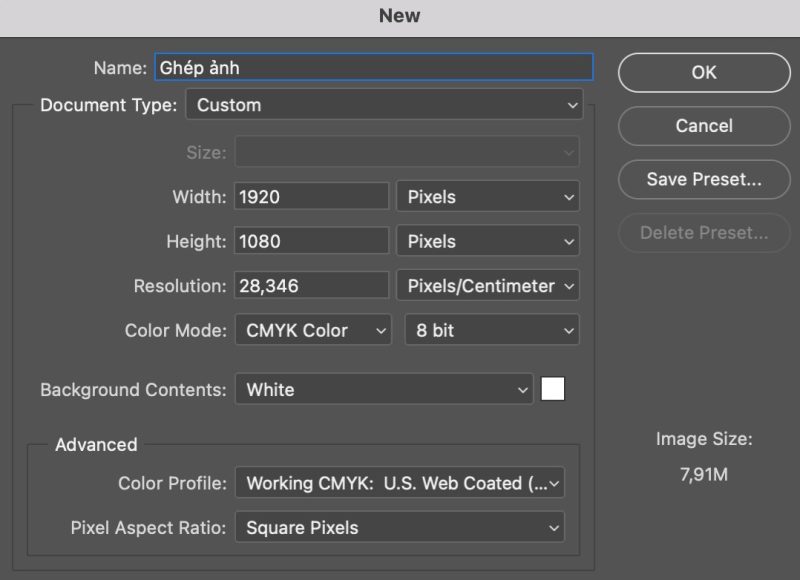Viewport: 800px width, 580px height.
Task: Click the Height value field showing 1080
Action: 311,241
